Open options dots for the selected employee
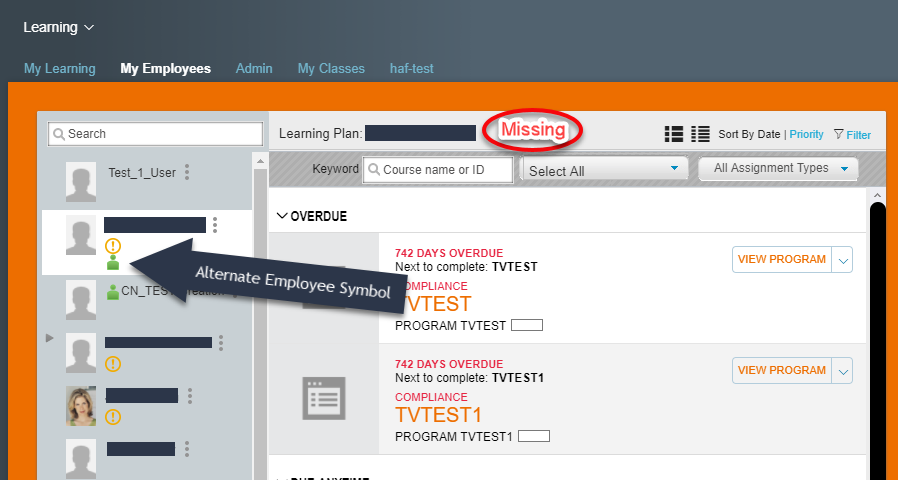This screenshot has height=480, width=898. coord(215,225)
